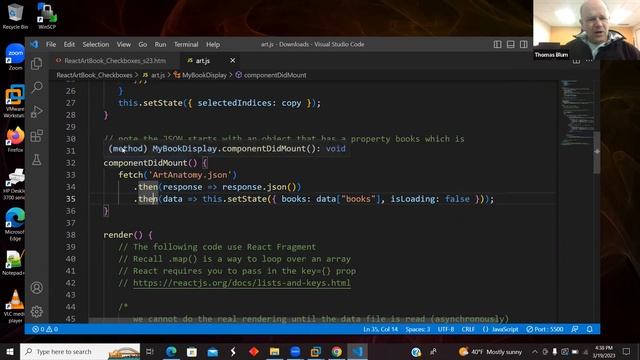640x360 pixels.
Task: Close the art.js tab
Action: [233, 60]
